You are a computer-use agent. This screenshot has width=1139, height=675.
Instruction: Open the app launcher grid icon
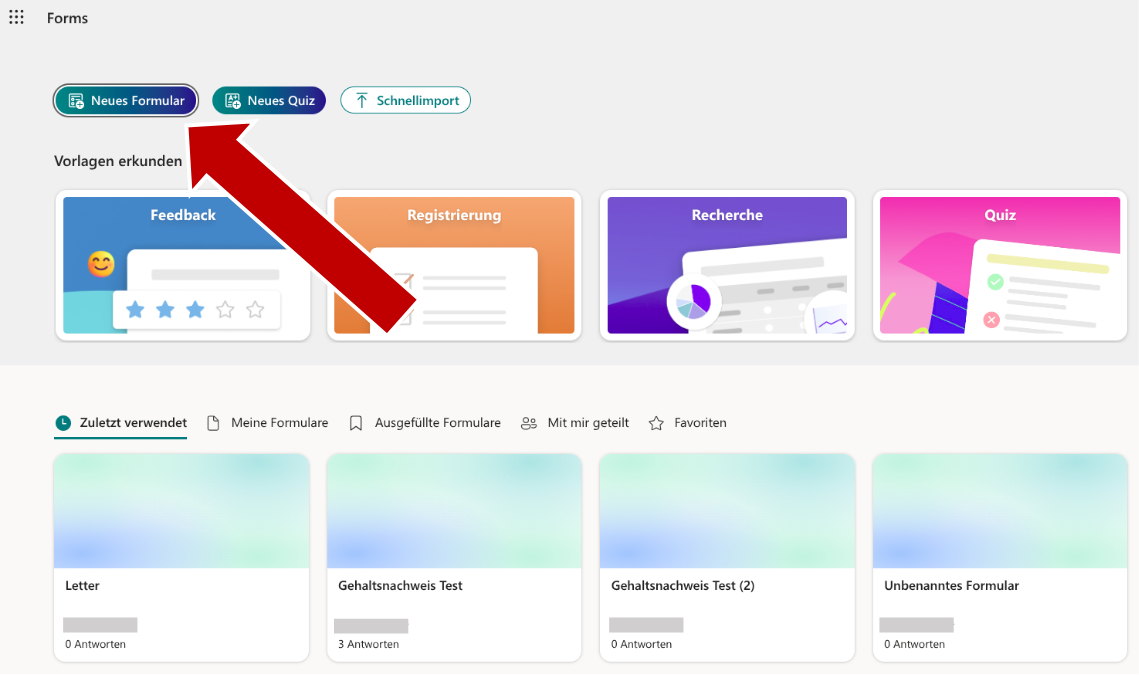pos(17,18)
